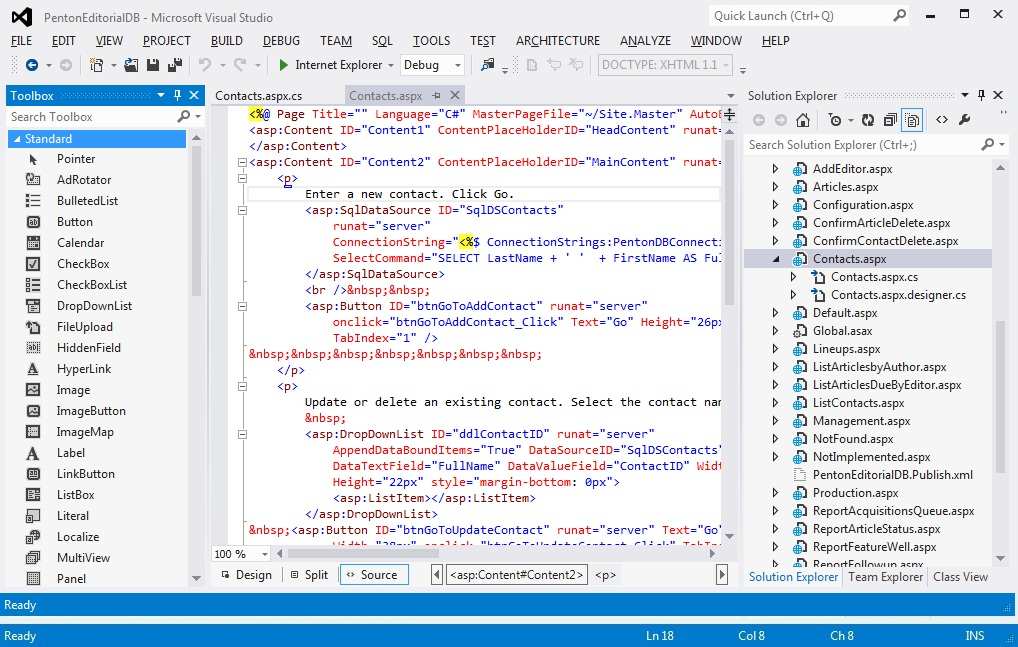
Task: Click the Undo icon on the toolbar
Action: 206,64
